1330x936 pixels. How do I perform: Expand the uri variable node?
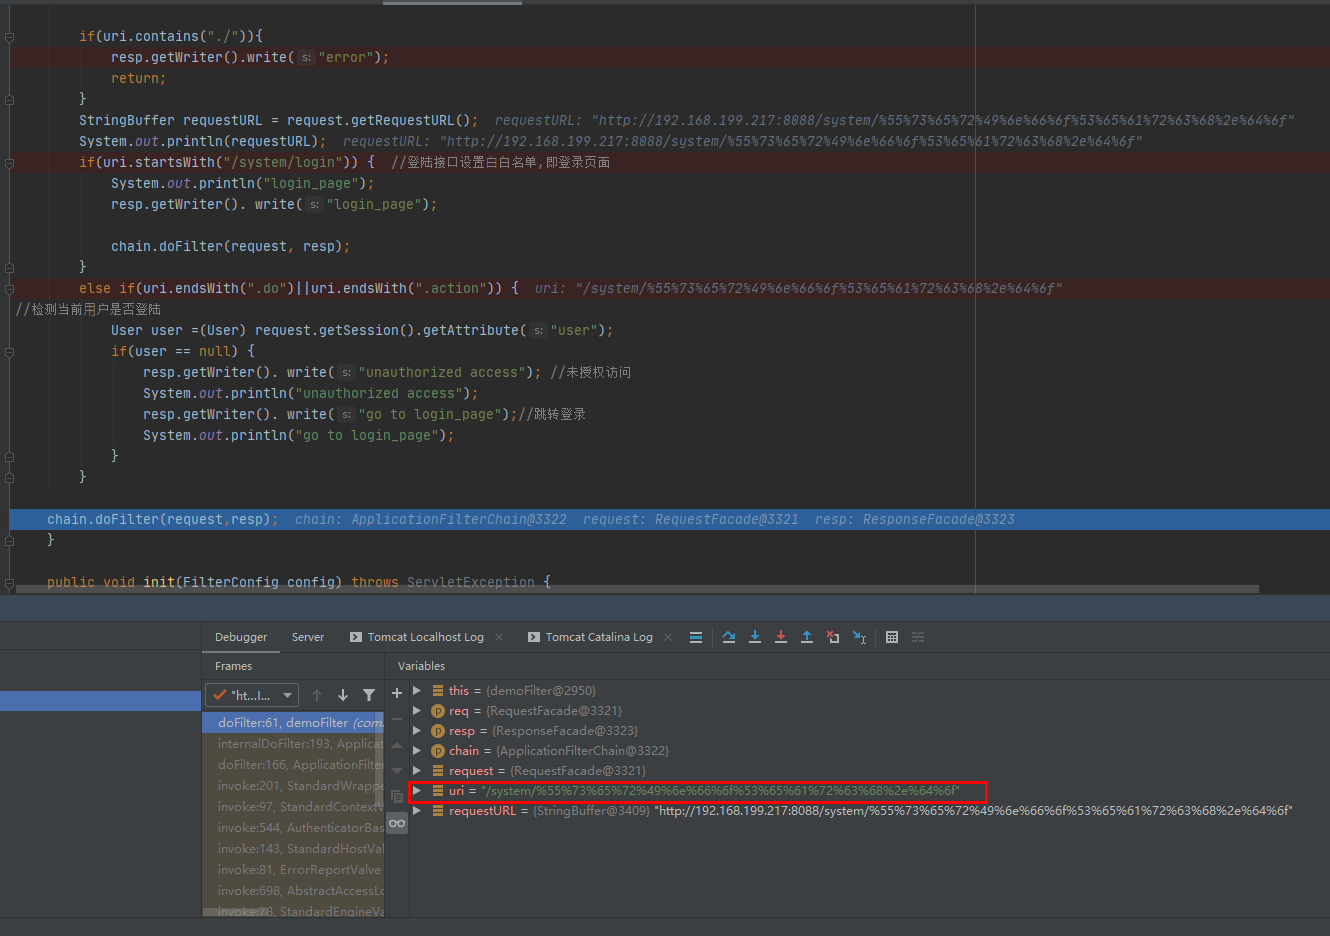coord(418,791)
